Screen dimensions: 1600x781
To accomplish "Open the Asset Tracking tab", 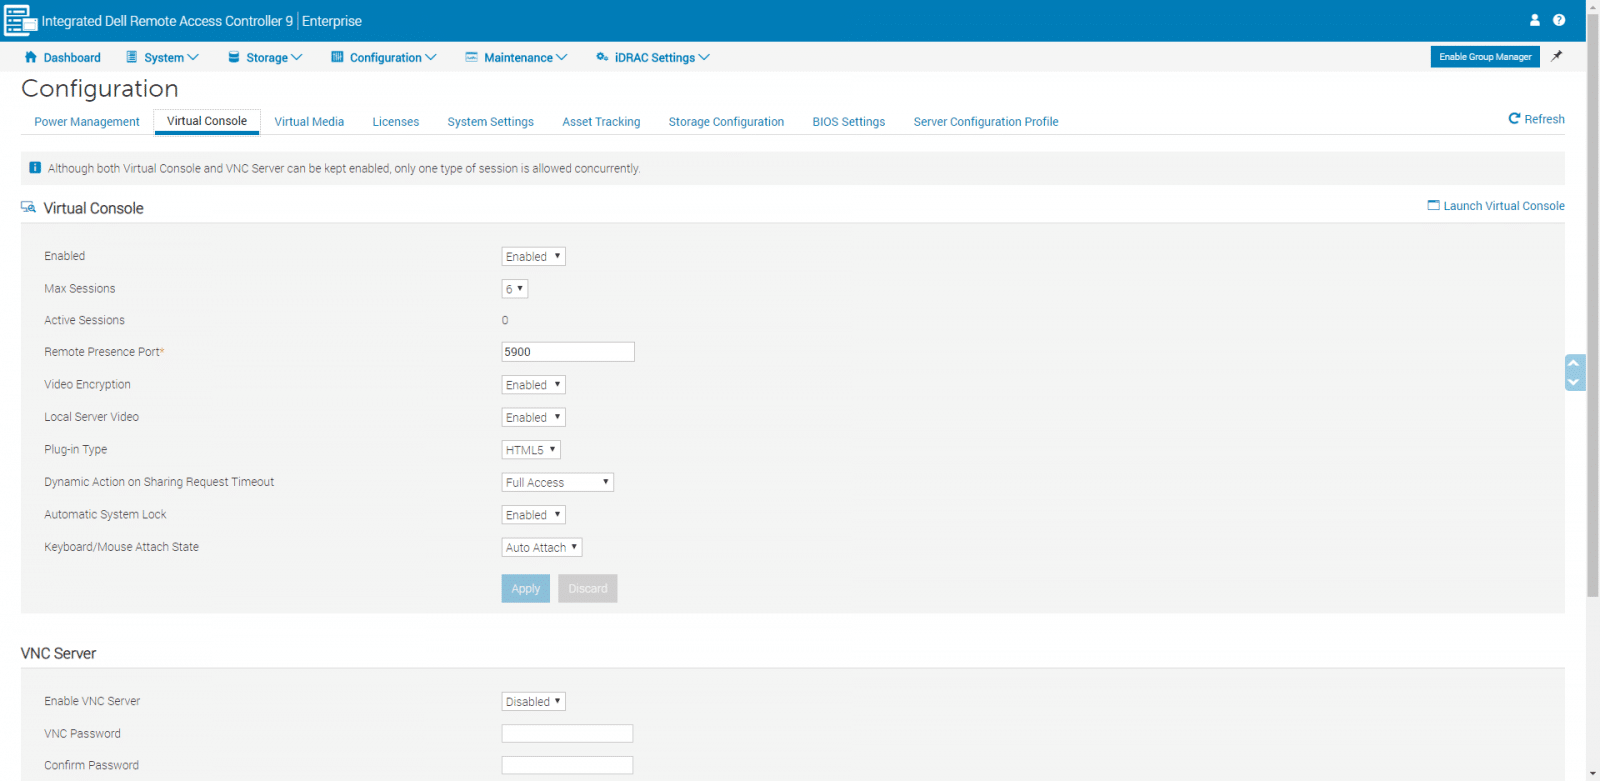I will (x=601, y=122).
